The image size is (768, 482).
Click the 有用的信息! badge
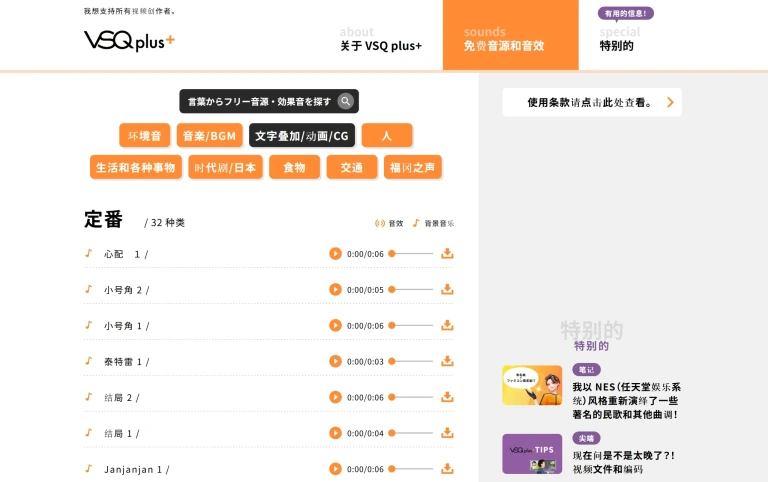[x=625, y=13]
